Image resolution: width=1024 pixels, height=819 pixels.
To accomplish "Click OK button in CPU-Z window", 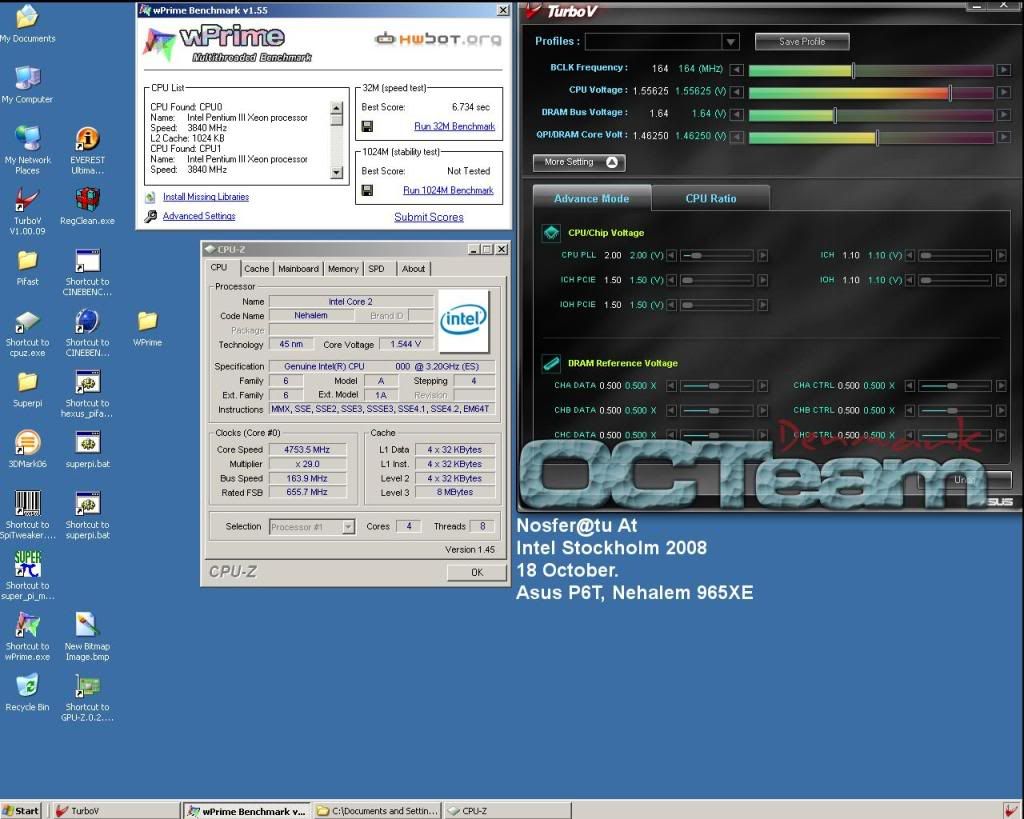I will (477, 572).
